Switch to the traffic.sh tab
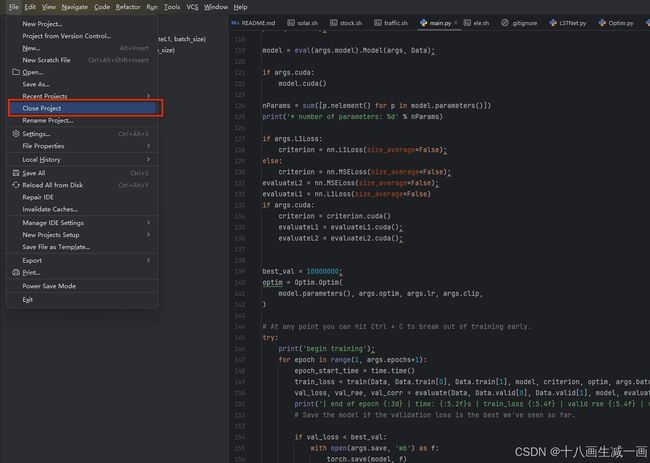Screen dimensions: 650x463 pyautogui.click(x=391, y=23)
